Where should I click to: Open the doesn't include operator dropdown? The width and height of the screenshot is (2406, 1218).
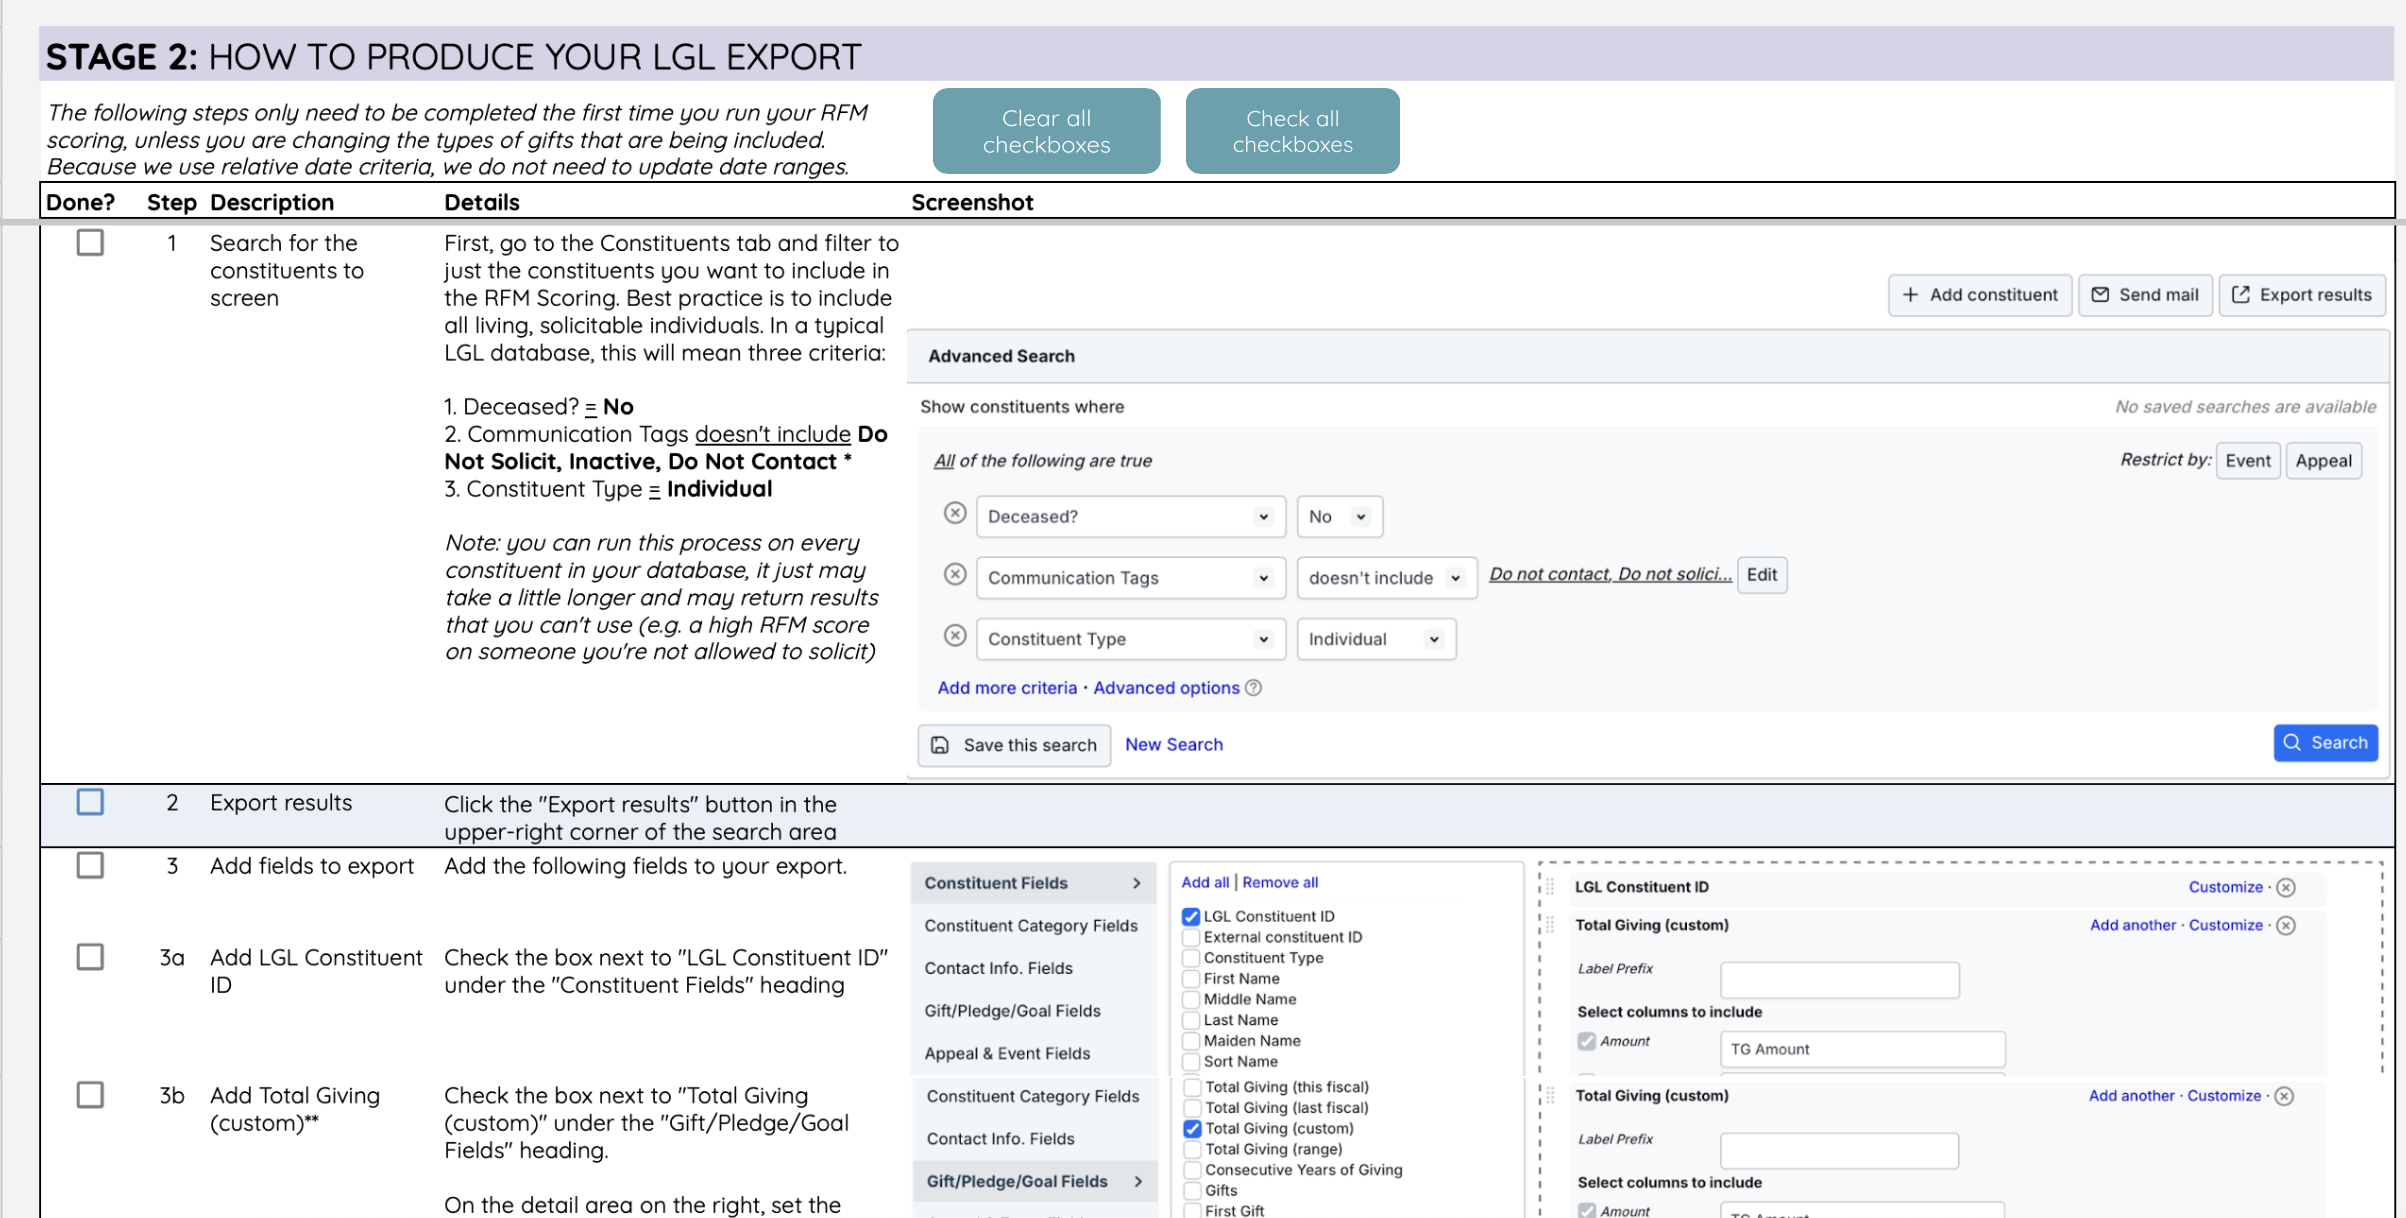click(1385, 578)
